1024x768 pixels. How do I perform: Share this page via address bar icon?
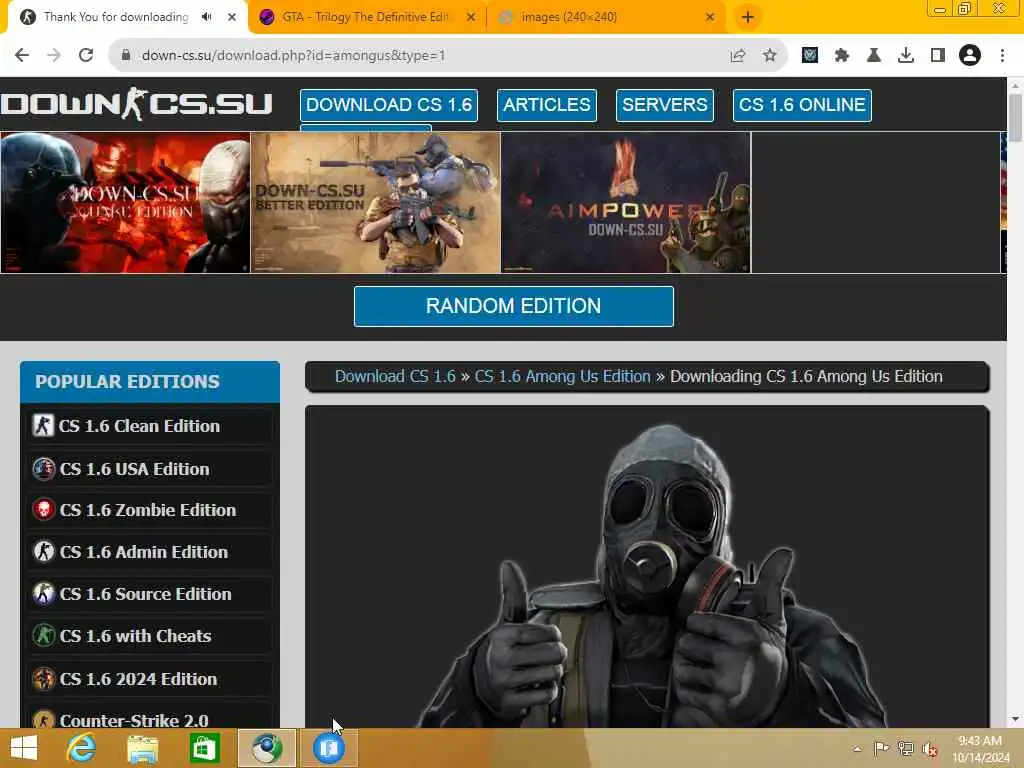(738, 56)
